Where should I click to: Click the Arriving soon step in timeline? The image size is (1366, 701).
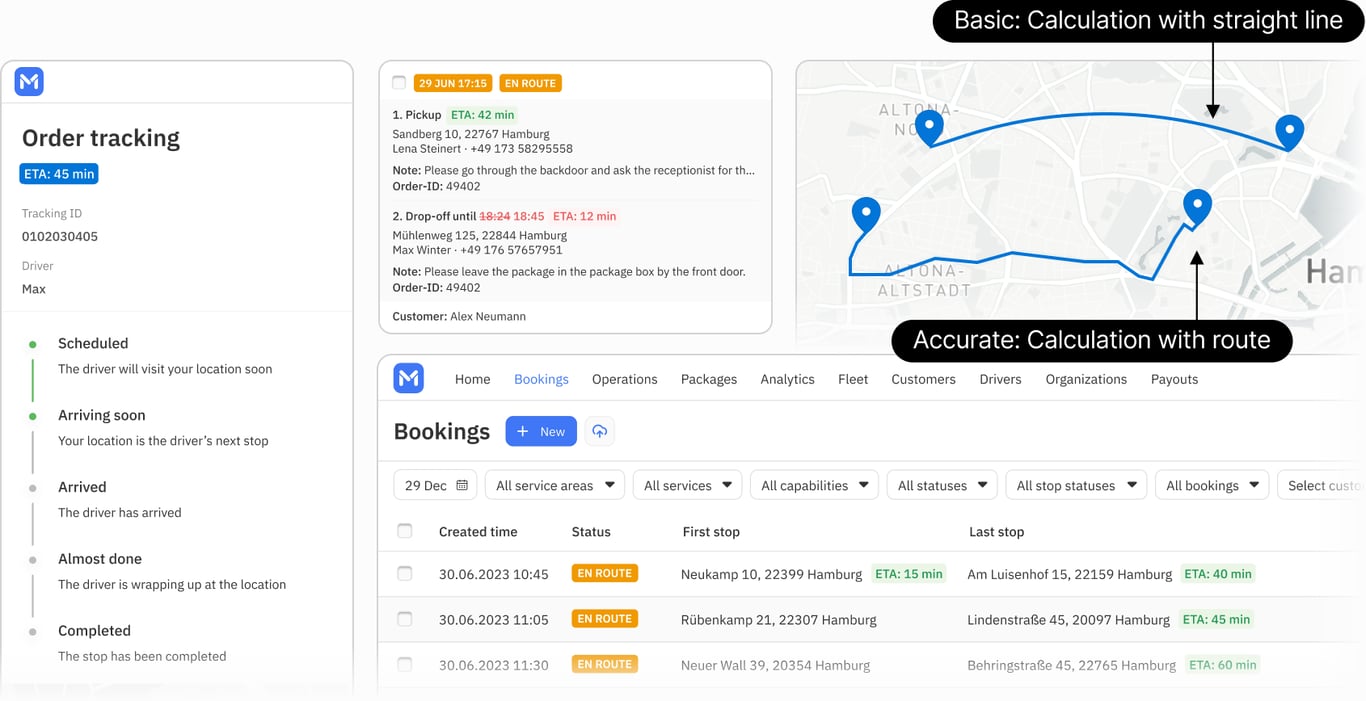point(101,415)
